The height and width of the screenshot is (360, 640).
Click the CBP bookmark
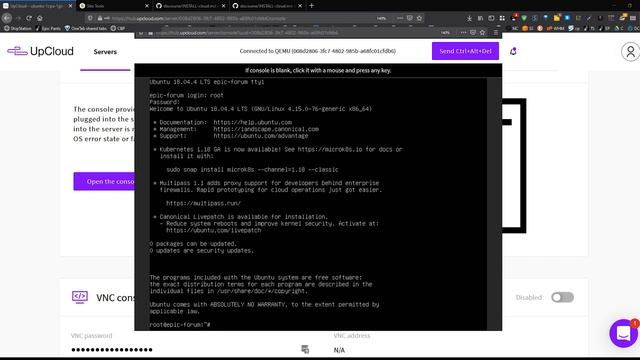pyautogui.click(x=118, y=28)
